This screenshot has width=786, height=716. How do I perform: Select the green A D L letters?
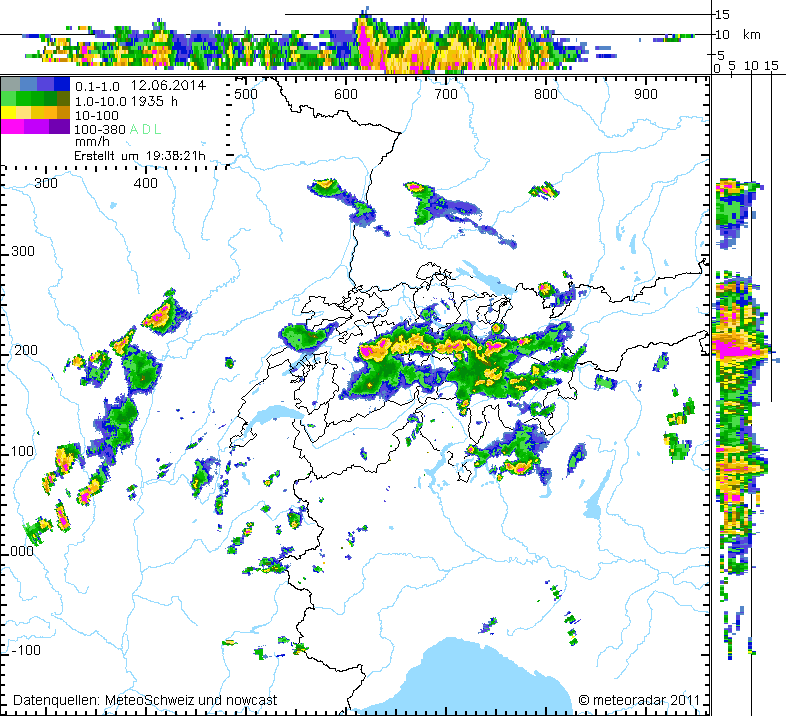coord(145,129)
